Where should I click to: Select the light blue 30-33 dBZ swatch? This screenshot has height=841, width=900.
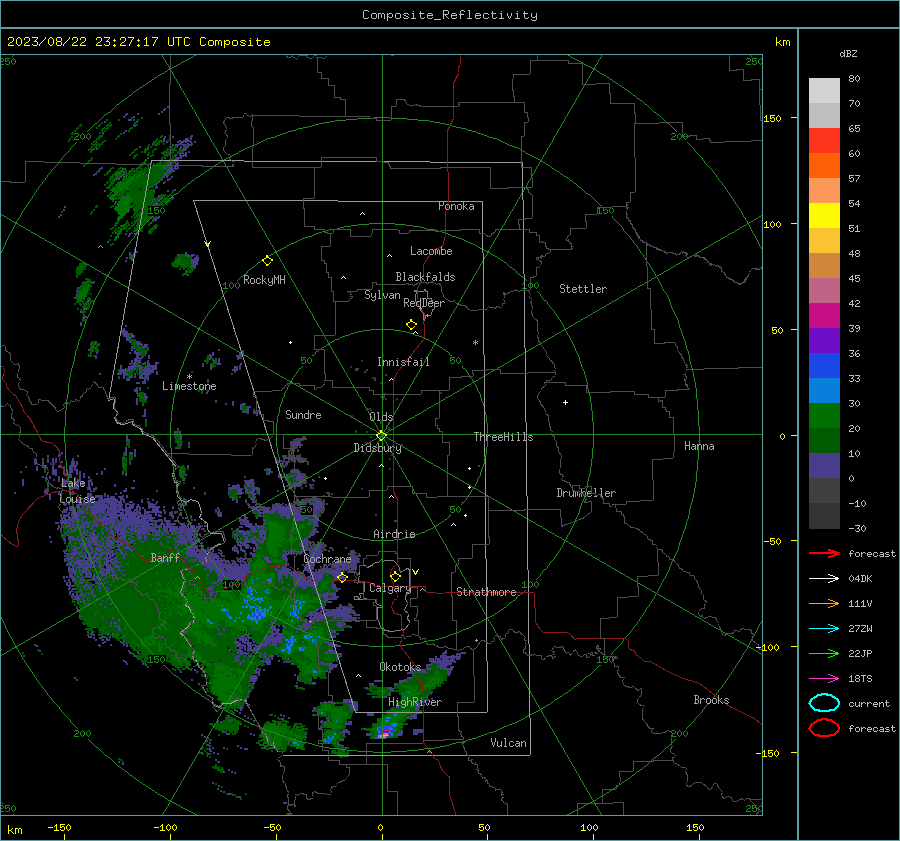click(x=824, y=390)
